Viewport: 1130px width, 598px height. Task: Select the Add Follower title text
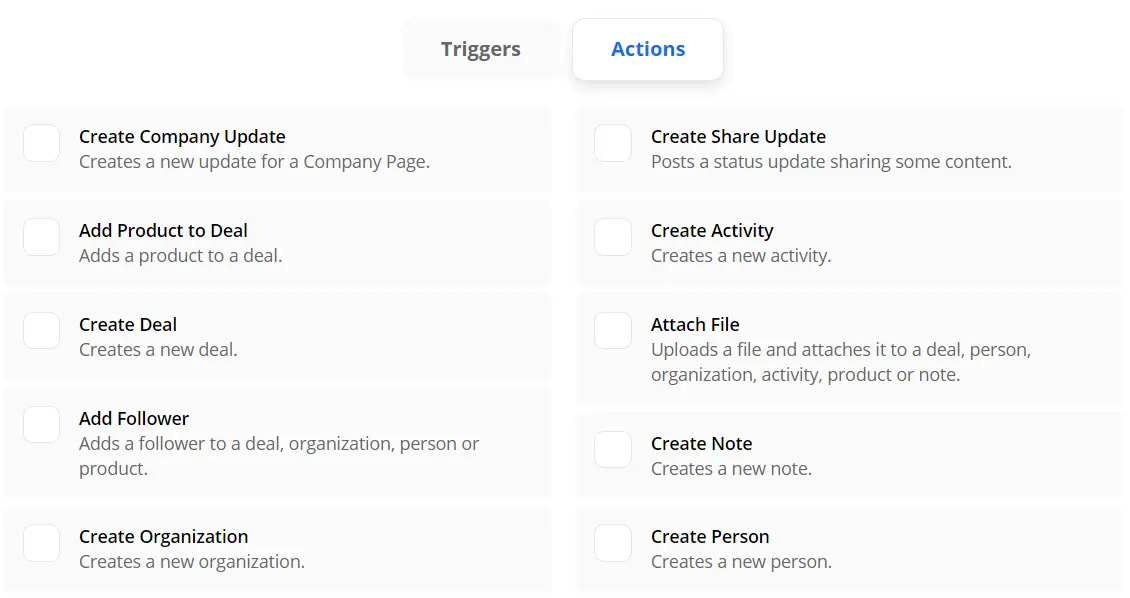[x=134, y=419]
